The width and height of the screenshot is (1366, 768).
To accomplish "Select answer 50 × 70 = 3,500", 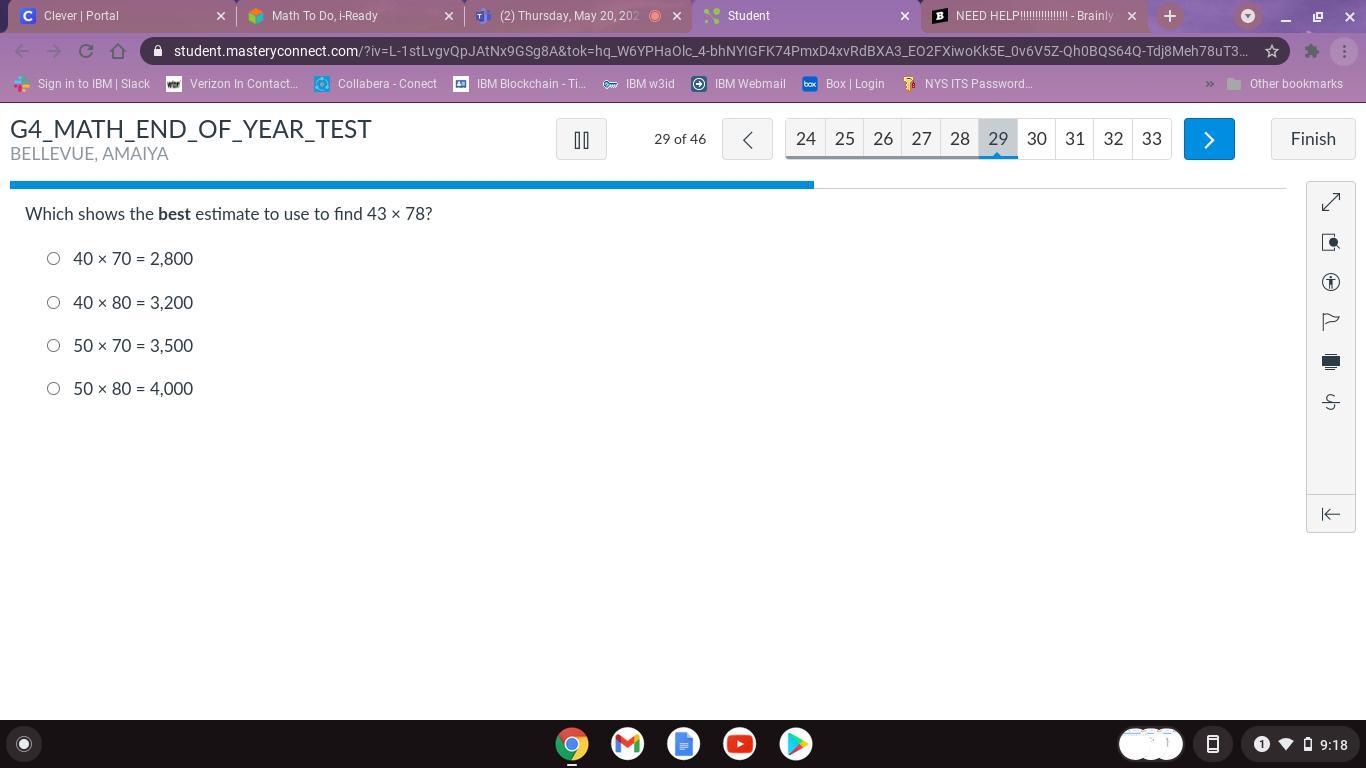I will tap(54, 346).
